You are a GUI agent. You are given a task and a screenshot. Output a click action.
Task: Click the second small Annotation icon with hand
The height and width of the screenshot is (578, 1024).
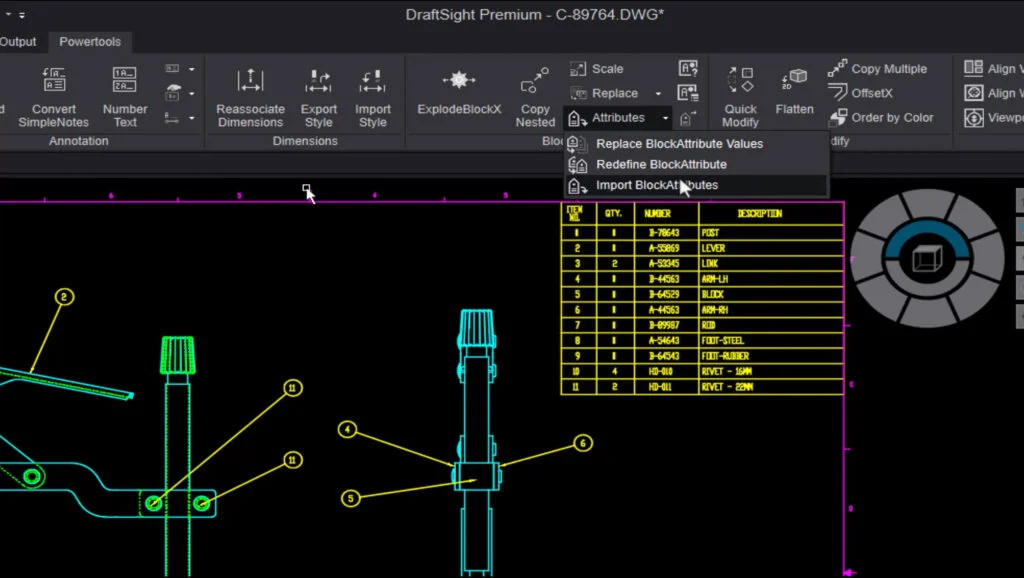tap(172, 93)
